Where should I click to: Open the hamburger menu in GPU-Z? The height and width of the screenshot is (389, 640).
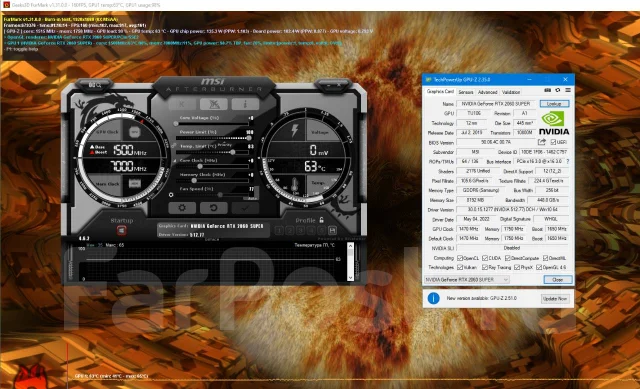coord(568,90)
